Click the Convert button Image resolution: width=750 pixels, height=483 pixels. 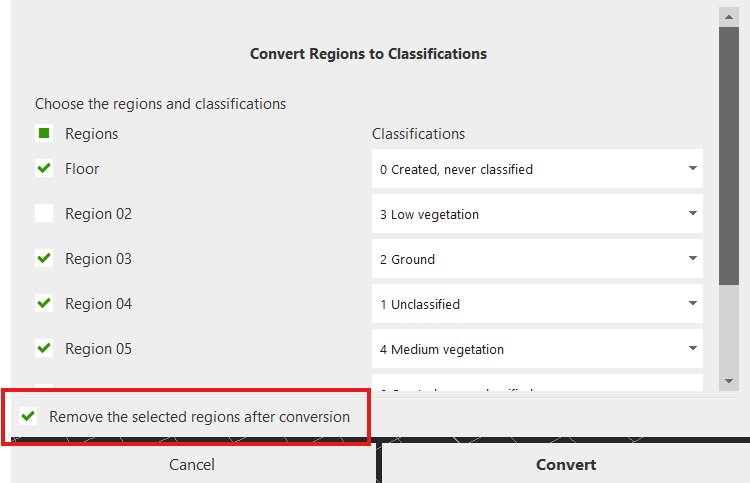[x=566, y=464]
